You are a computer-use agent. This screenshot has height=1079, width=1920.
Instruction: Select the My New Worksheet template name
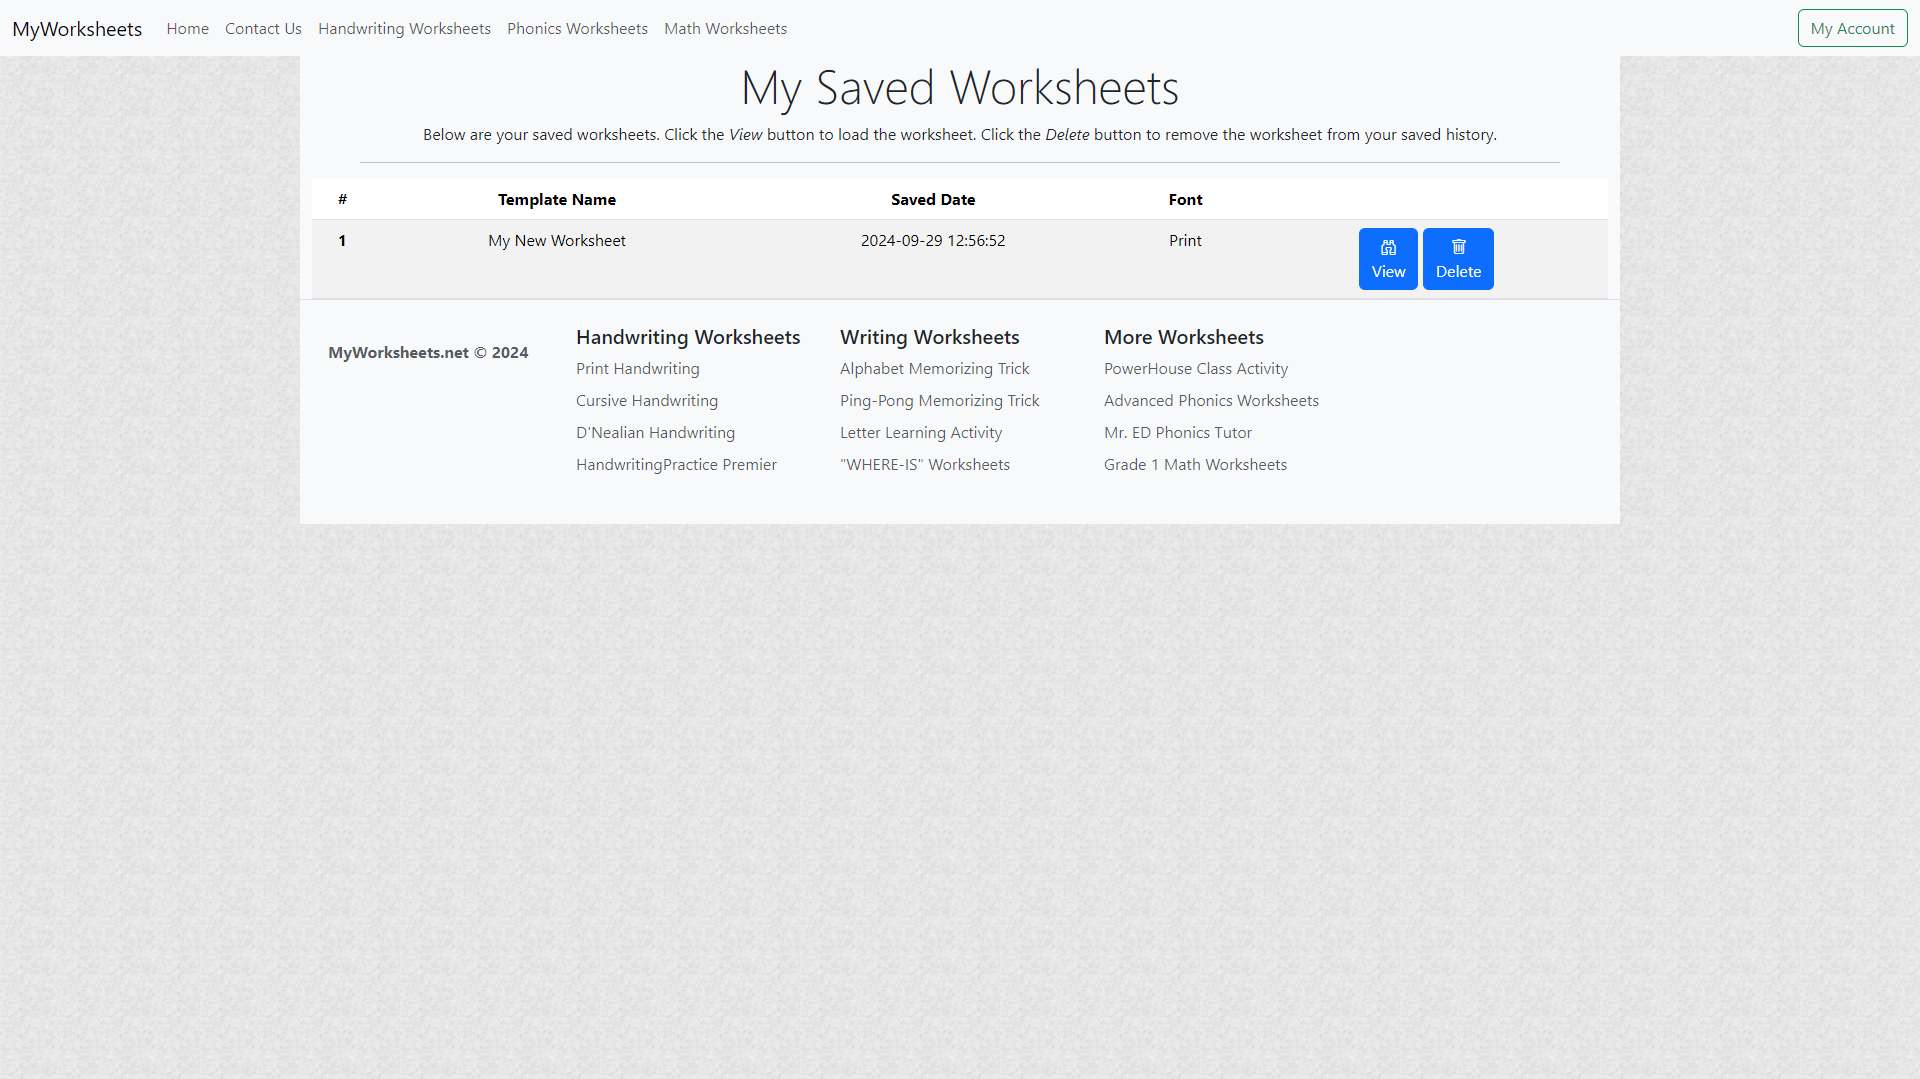(557, 241)
